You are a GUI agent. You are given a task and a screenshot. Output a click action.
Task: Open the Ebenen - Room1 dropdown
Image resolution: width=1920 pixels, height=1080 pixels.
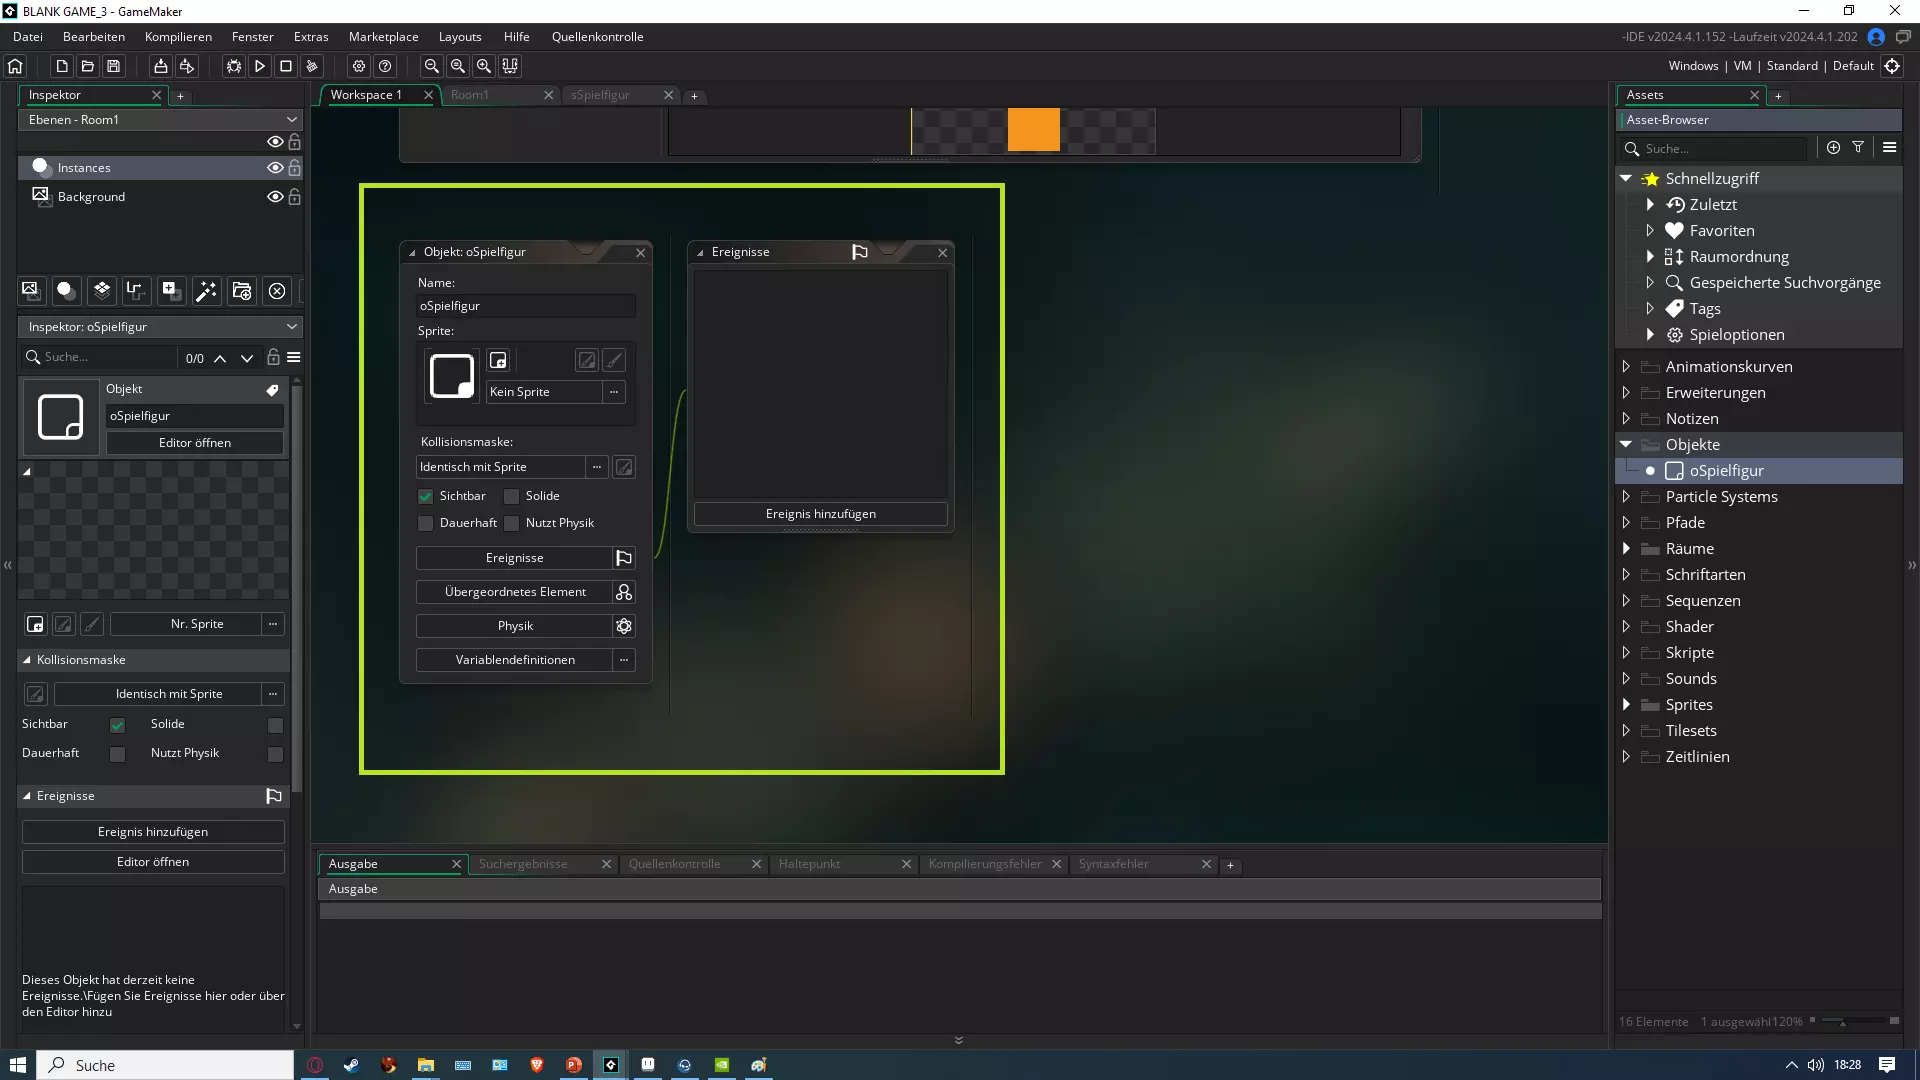point(160,119)
